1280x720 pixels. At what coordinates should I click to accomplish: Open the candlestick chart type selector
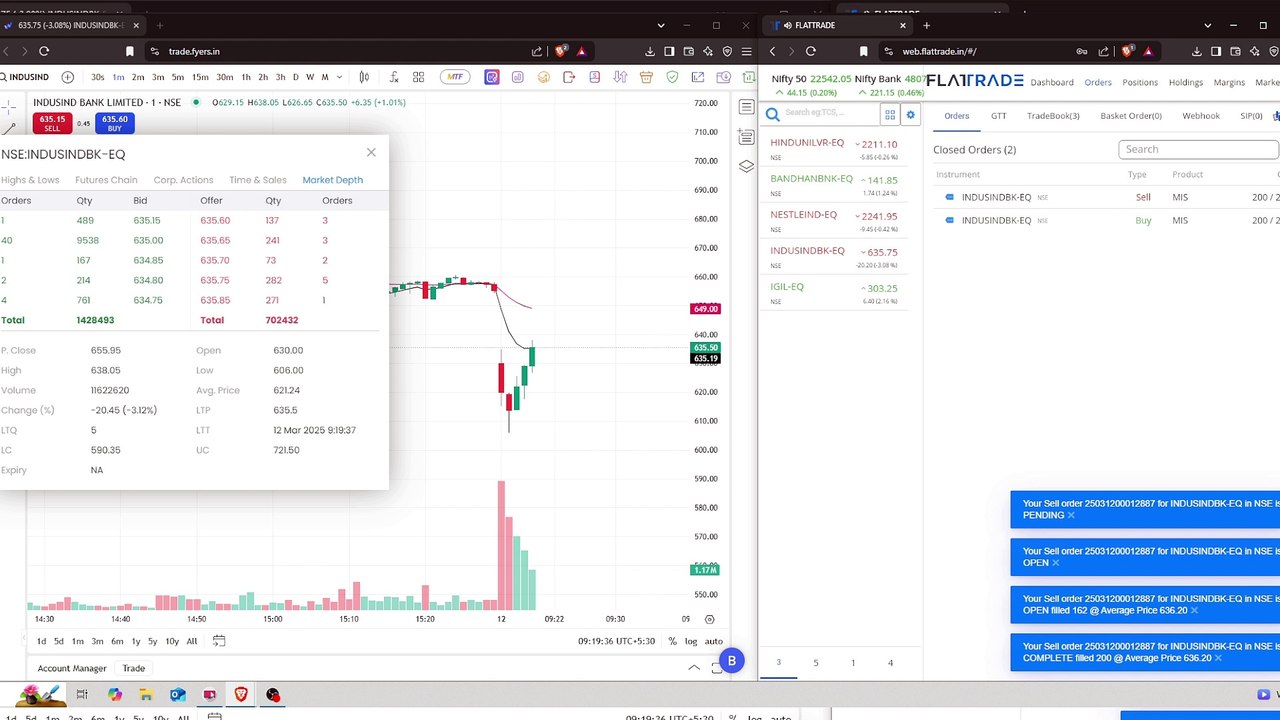(x=364, y=77)
